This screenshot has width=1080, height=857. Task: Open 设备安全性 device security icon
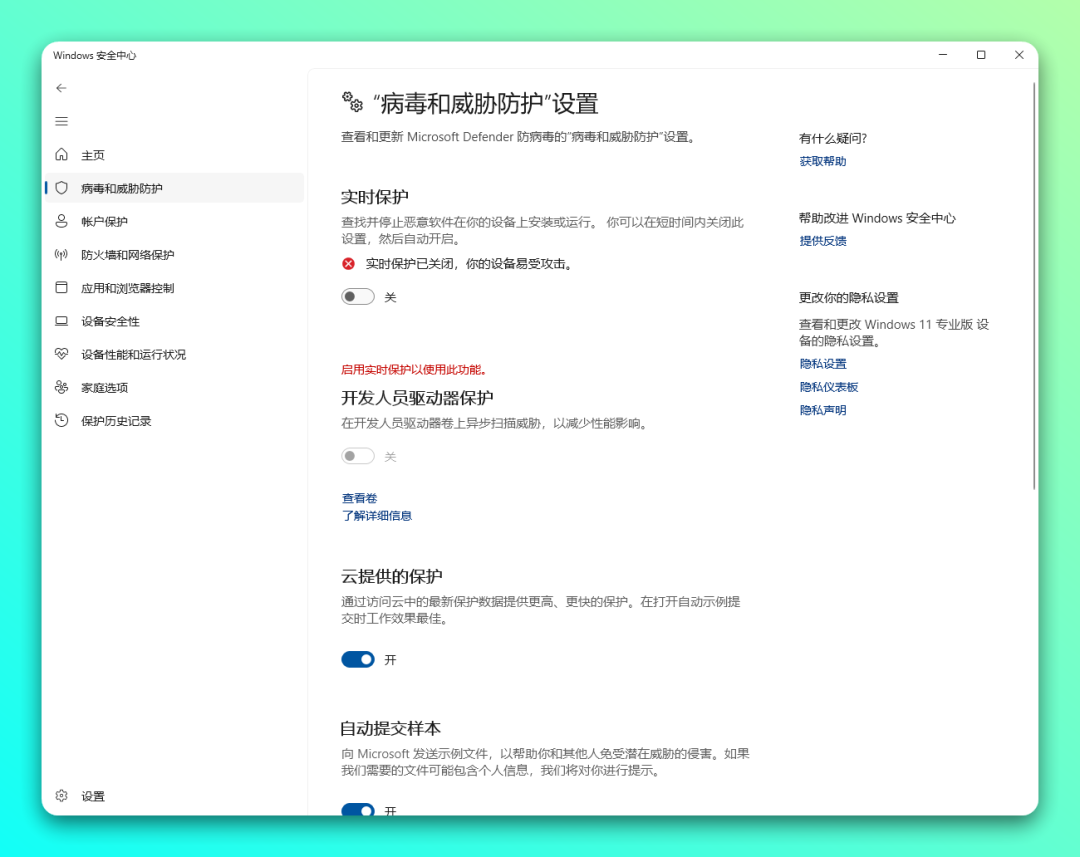[62, 321]
